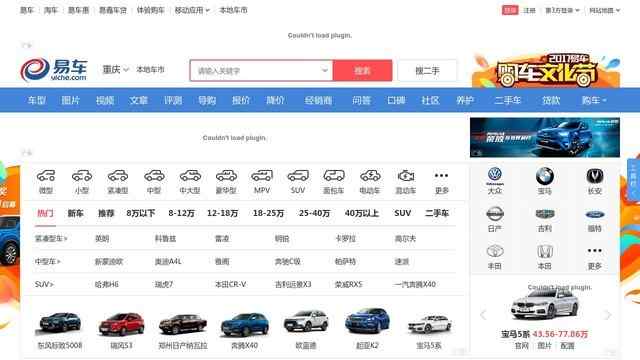This screenshot has height=360, width=640.
Task: Open 车型 in blue navigation bar
Action: coord(36,100)
